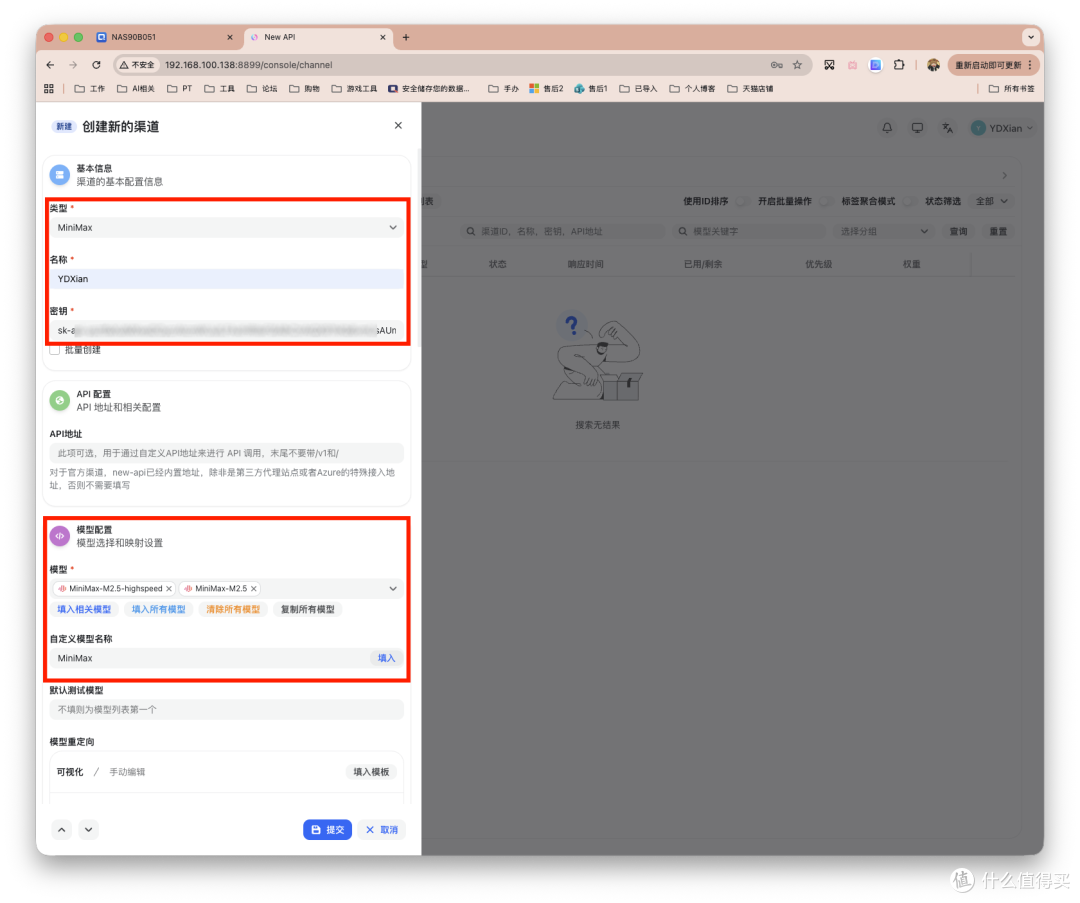Image resolution: width=1080 pixels, height=903 pixels.
Task: Expand the 模型 selection dropdown
Action: tap(393, 589)
